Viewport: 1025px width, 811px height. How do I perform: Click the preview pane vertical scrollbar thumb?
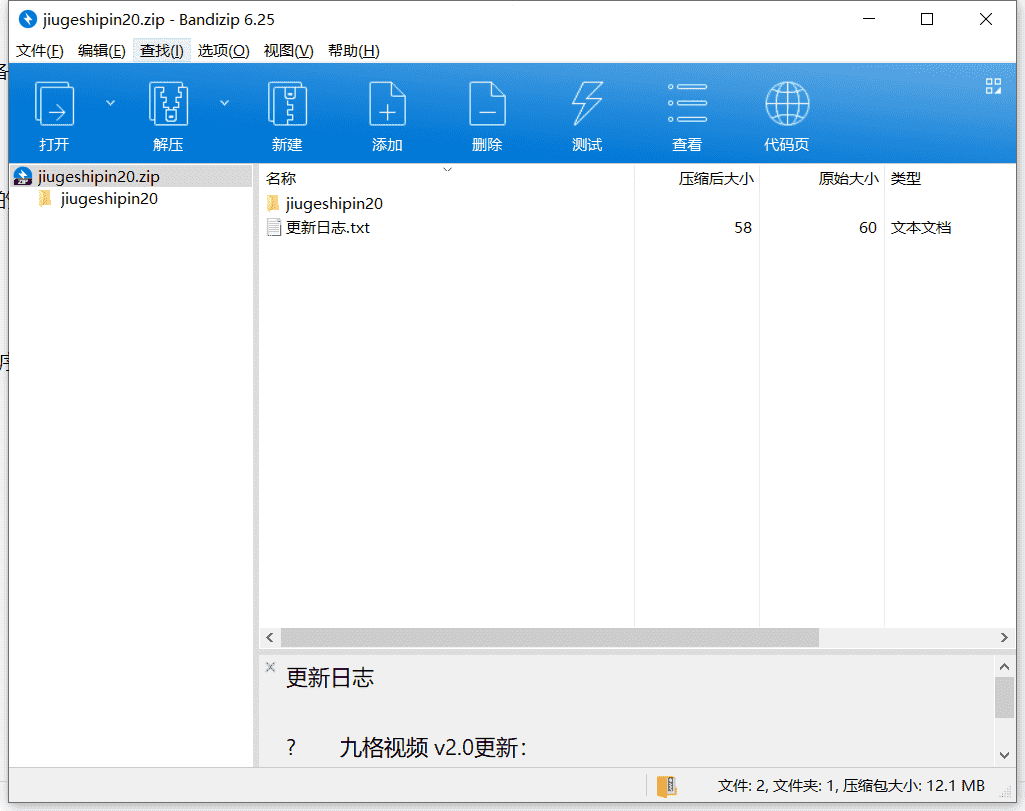coord(1004,697)
